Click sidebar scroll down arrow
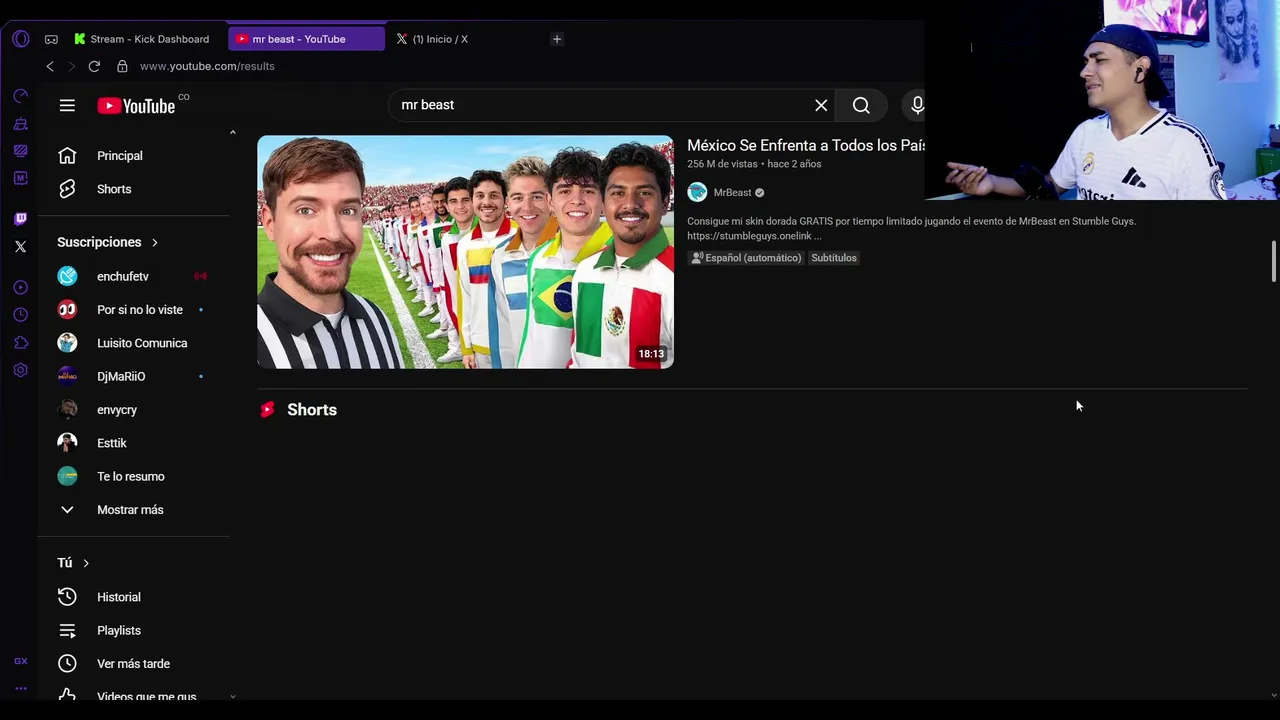The height and width of the screenshot is (720, 1280). pyautogui.click(x=233, y=696)
